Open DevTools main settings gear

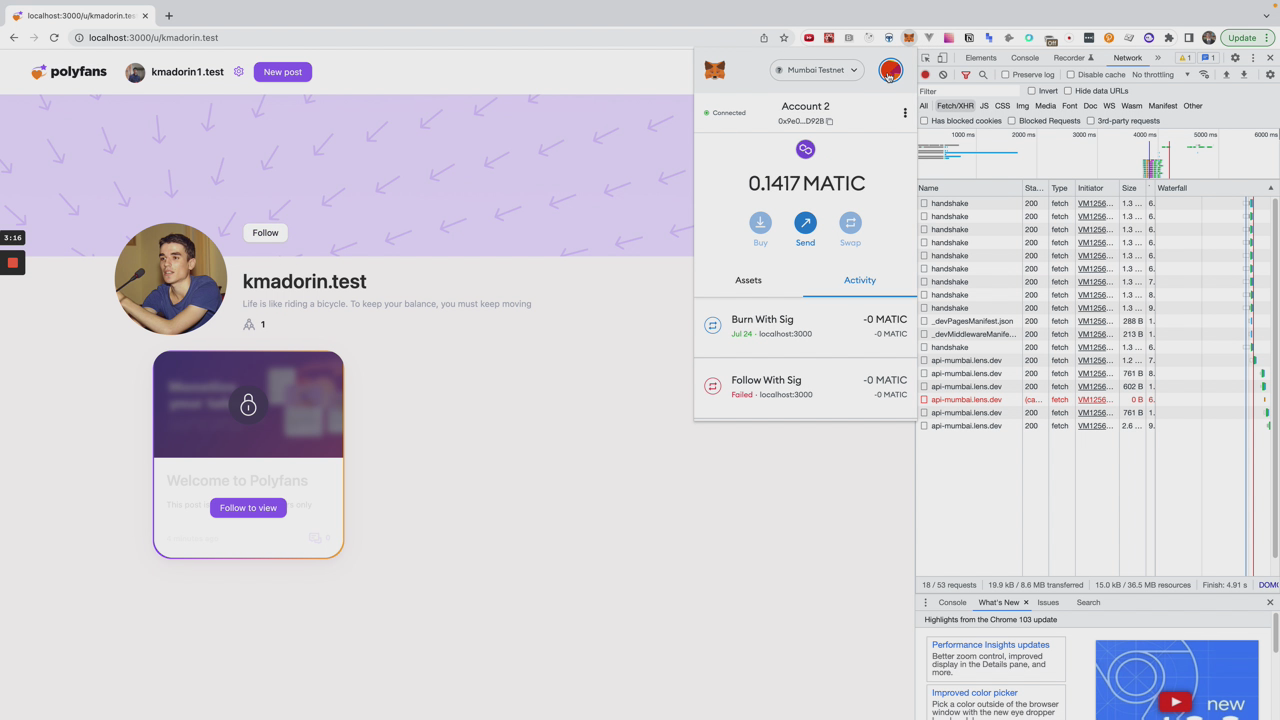point(1235,58)
